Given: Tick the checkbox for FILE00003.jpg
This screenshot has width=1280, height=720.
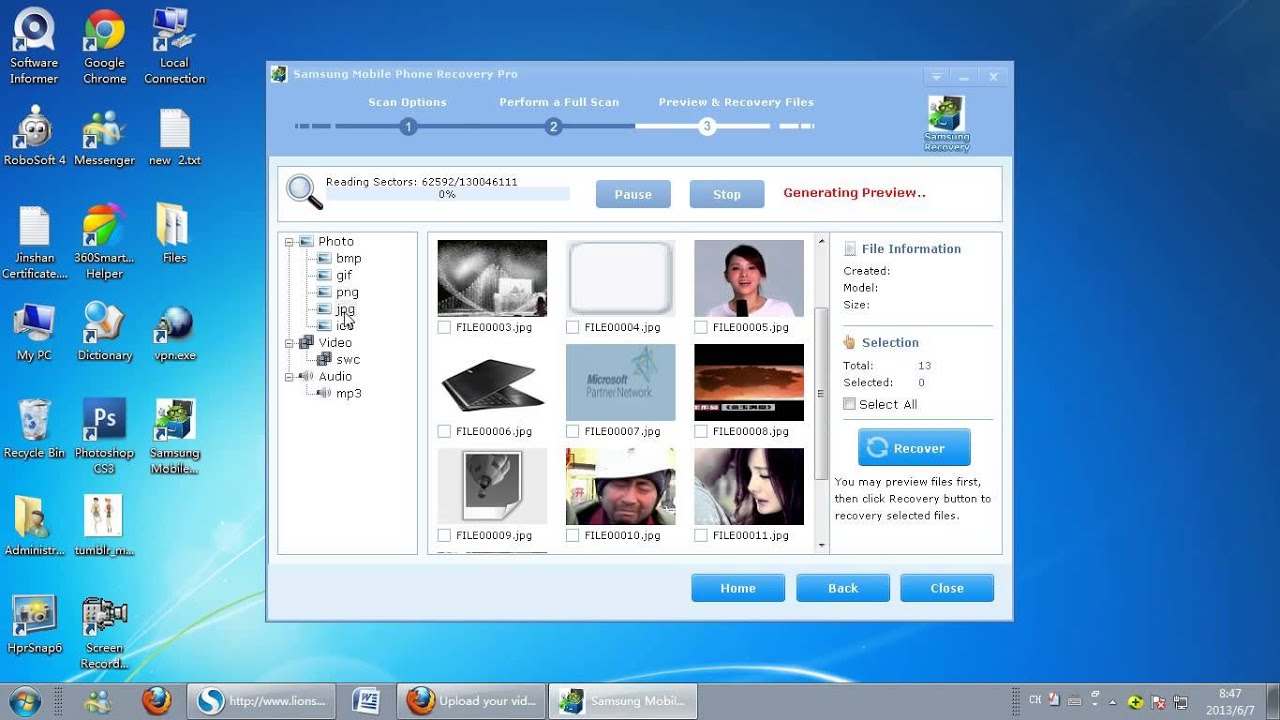Looking at the screenshot, I should 444,327.
